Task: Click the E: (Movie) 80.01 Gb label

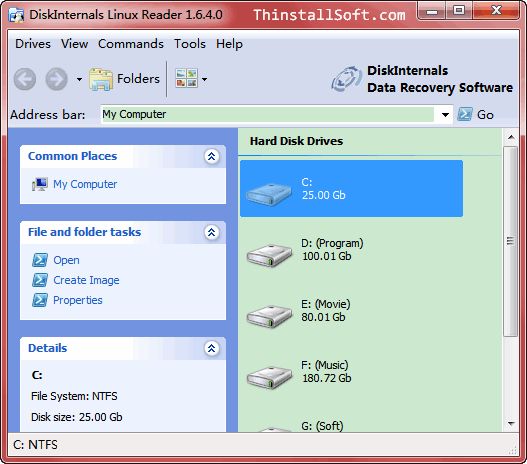Action: [x=326, y=310]
